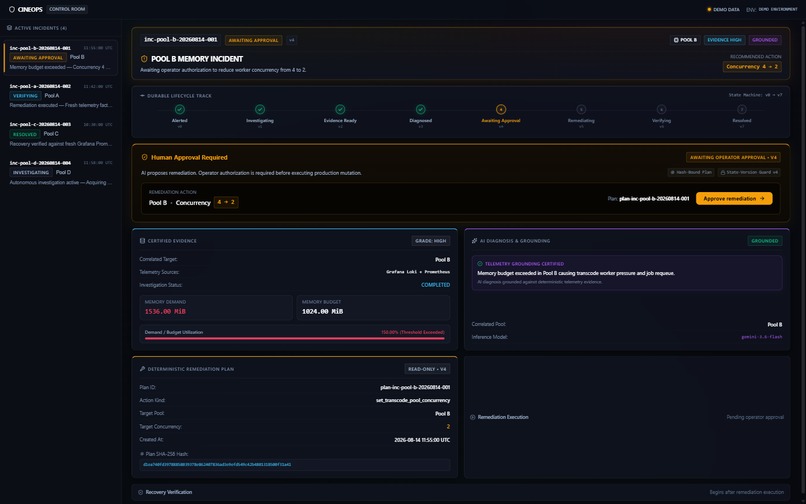This screenshot has width=806, height=504.
Task: Click the purple GROUNDED badge in incident header
Action: 765,40
